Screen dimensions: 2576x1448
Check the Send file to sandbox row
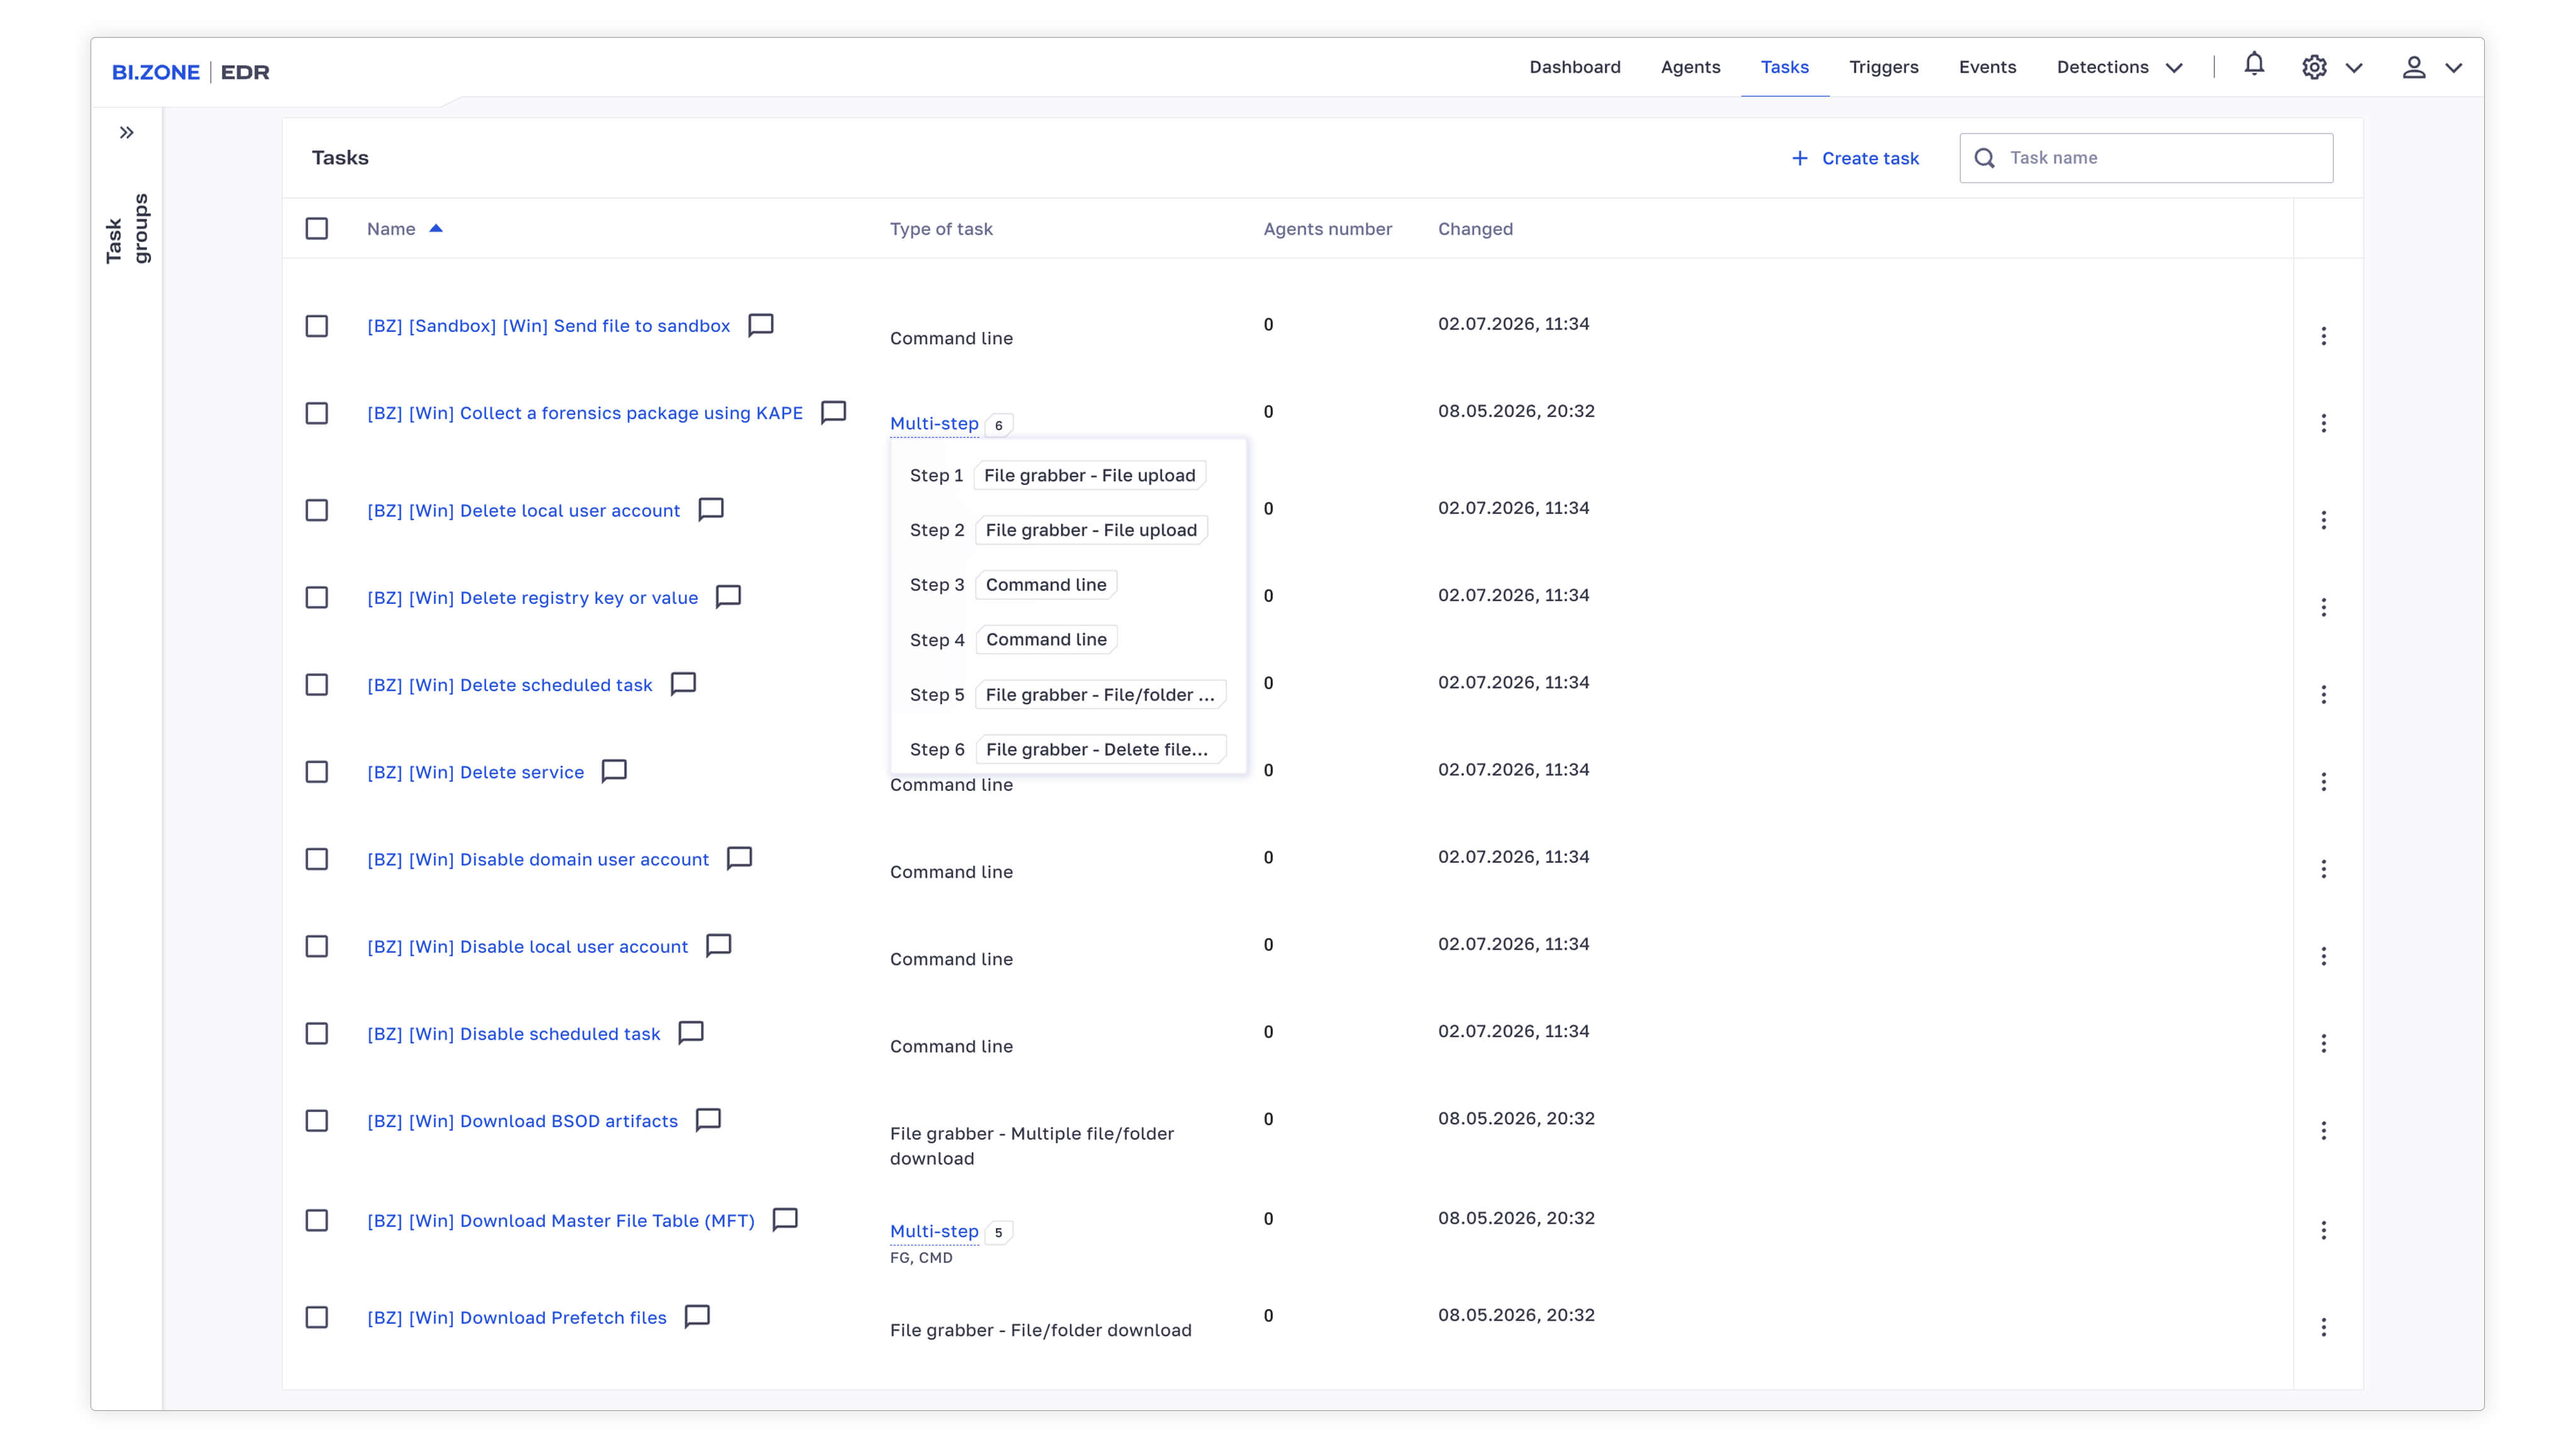click(x=316, y=326)
